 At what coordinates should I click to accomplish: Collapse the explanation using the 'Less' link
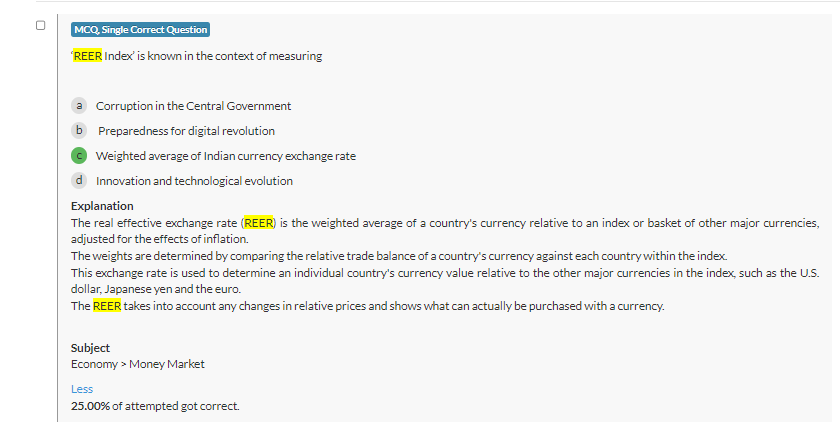tap(82, 389)
